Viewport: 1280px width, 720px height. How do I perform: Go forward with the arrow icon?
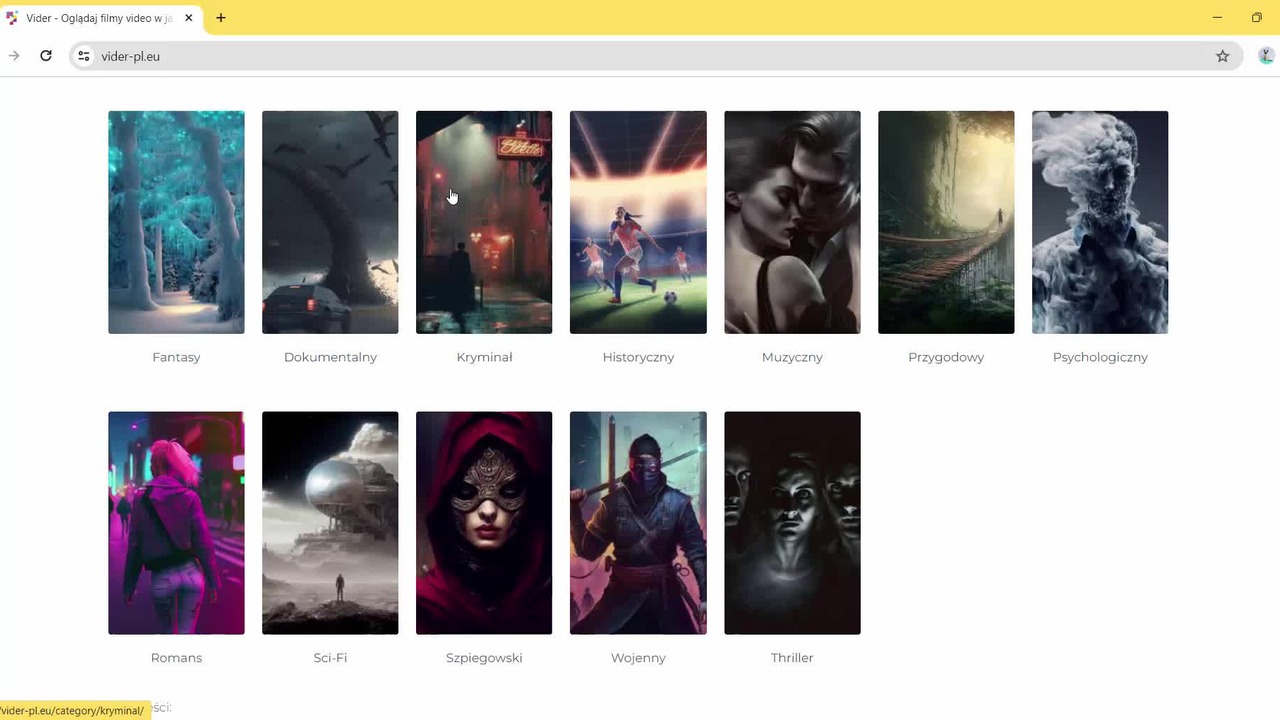tap(14, 56)
